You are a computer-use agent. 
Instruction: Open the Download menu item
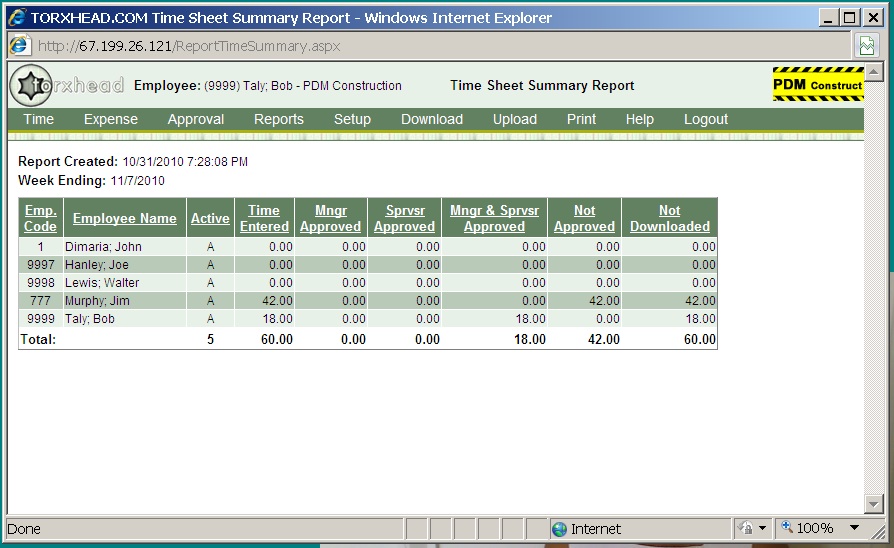click(432, 119)
